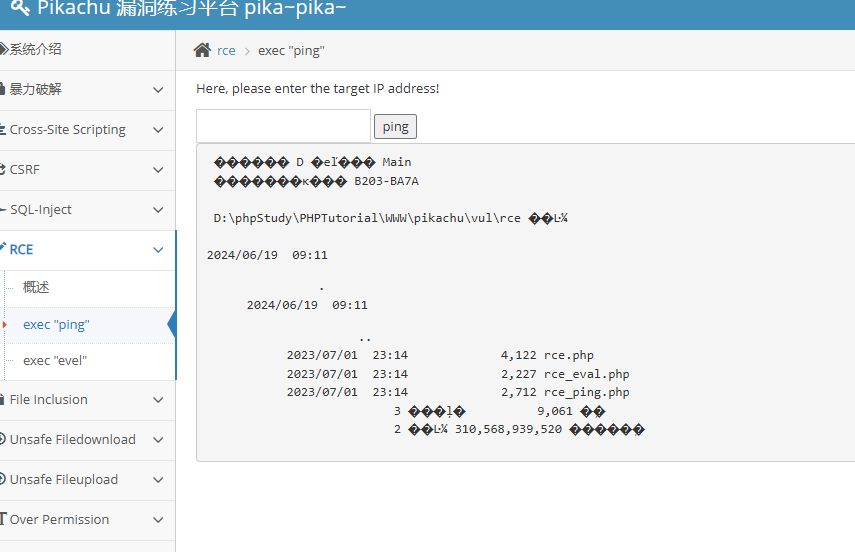Open the Unsafe Fileupload sidebar menu

click(87, 479)
